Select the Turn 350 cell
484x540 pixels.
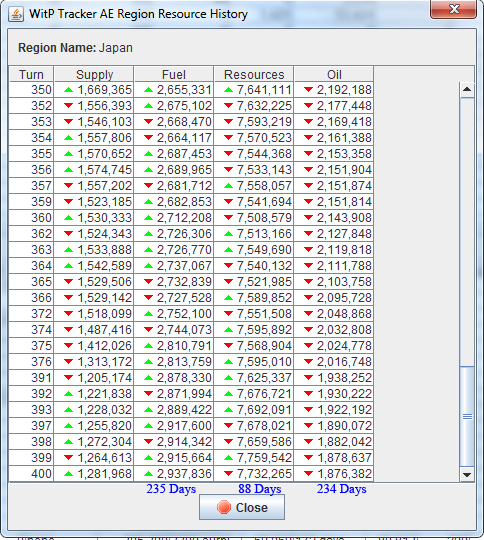pos(31,90)
